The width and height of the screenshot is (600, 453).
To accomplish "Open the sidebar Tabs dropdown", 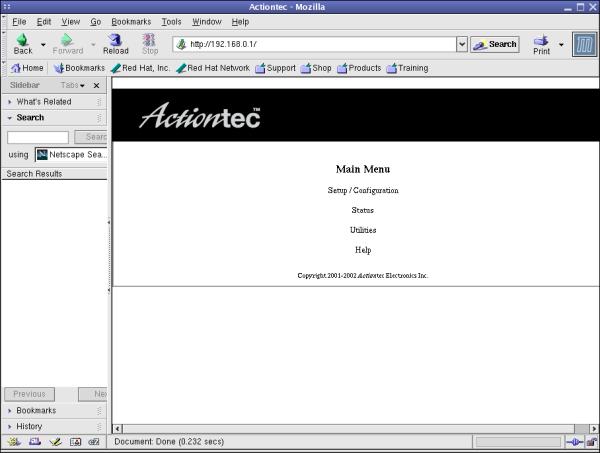I will 72,85.
